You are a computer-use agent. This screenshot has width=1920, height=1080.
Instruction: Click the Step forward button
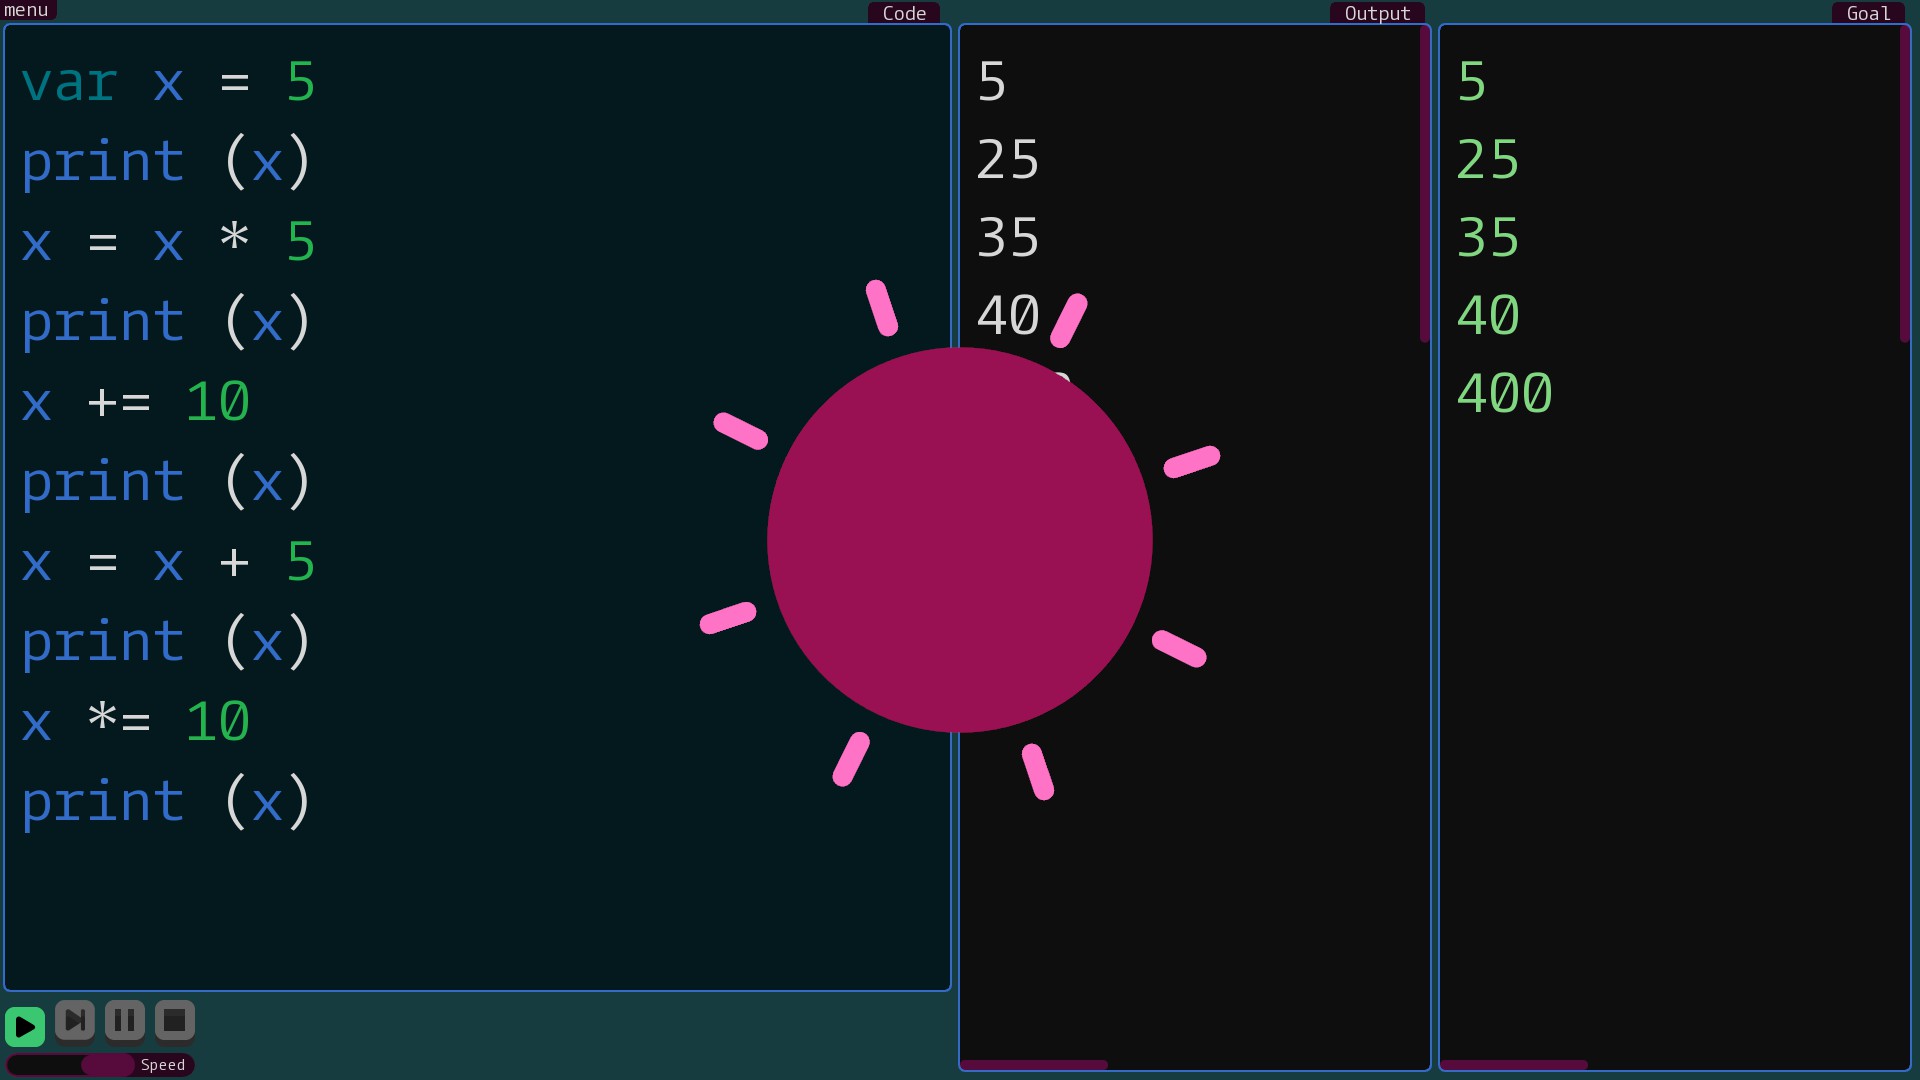pyautogui.click(x=75, y=1021)
